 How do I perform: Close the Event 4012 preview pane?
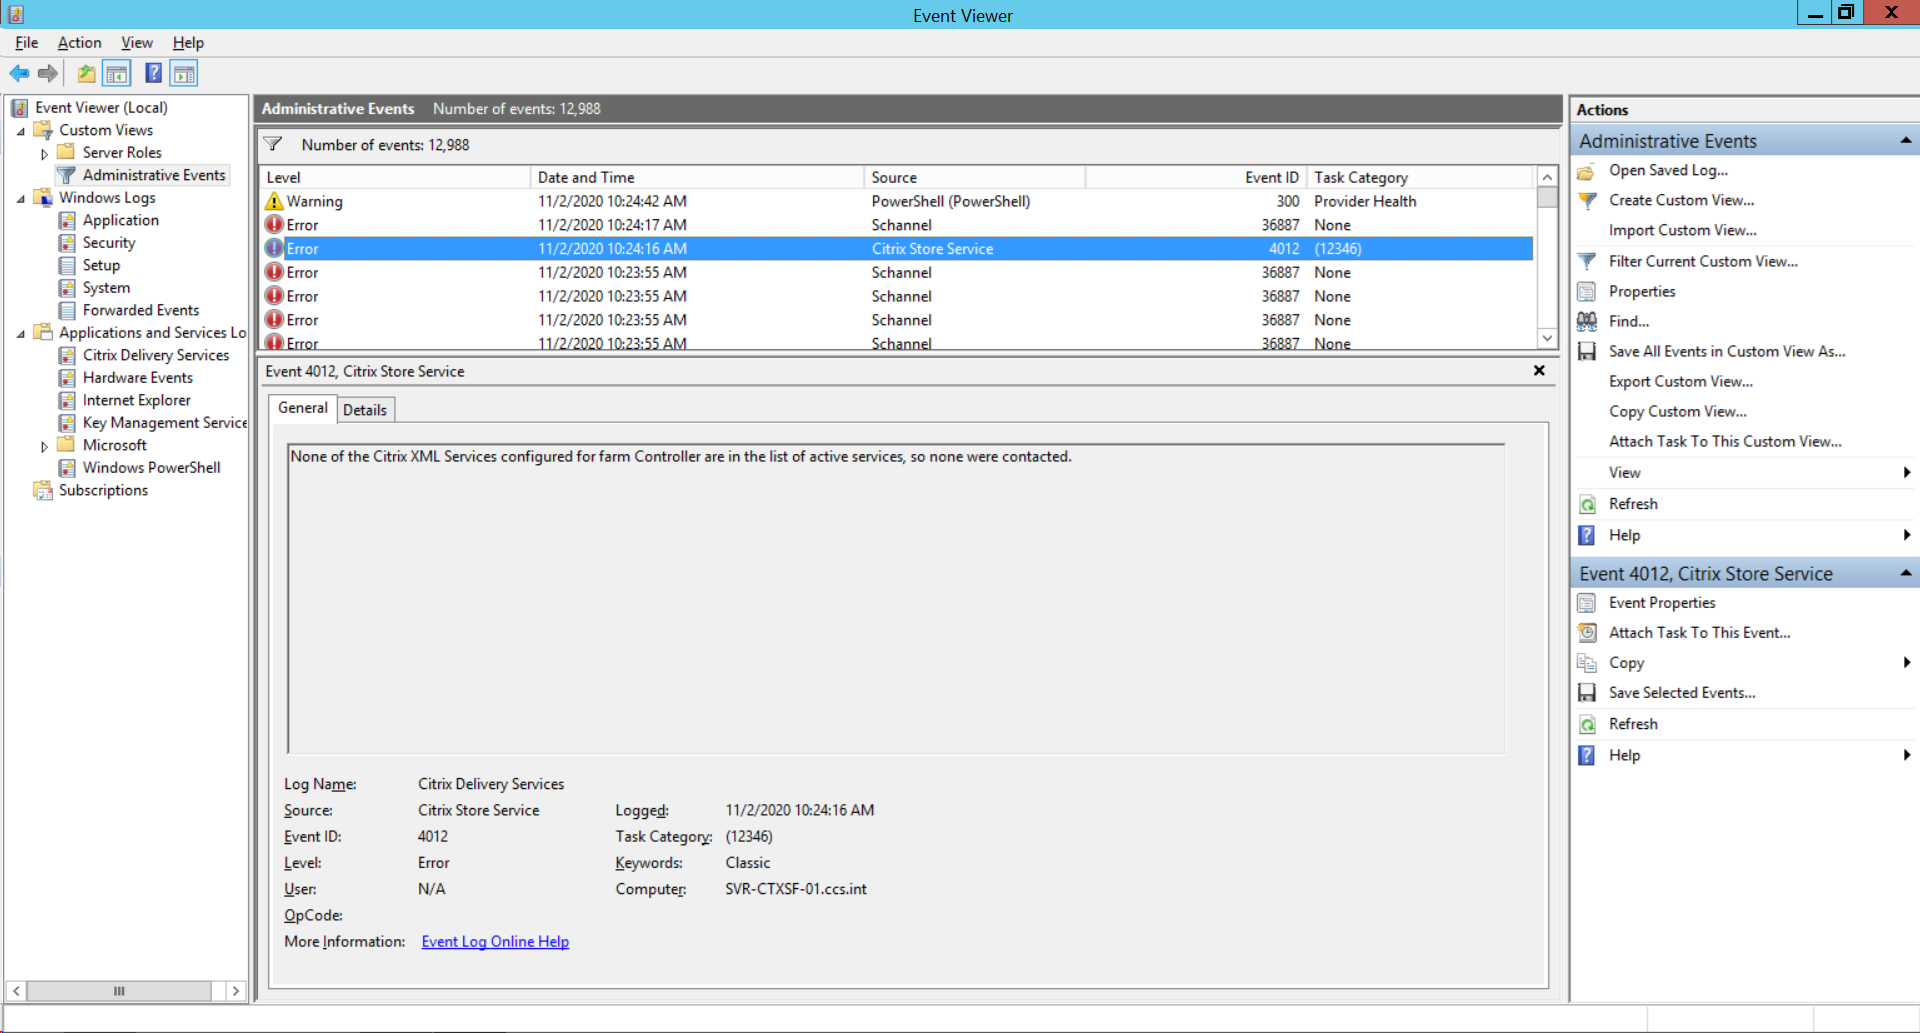1539,370
